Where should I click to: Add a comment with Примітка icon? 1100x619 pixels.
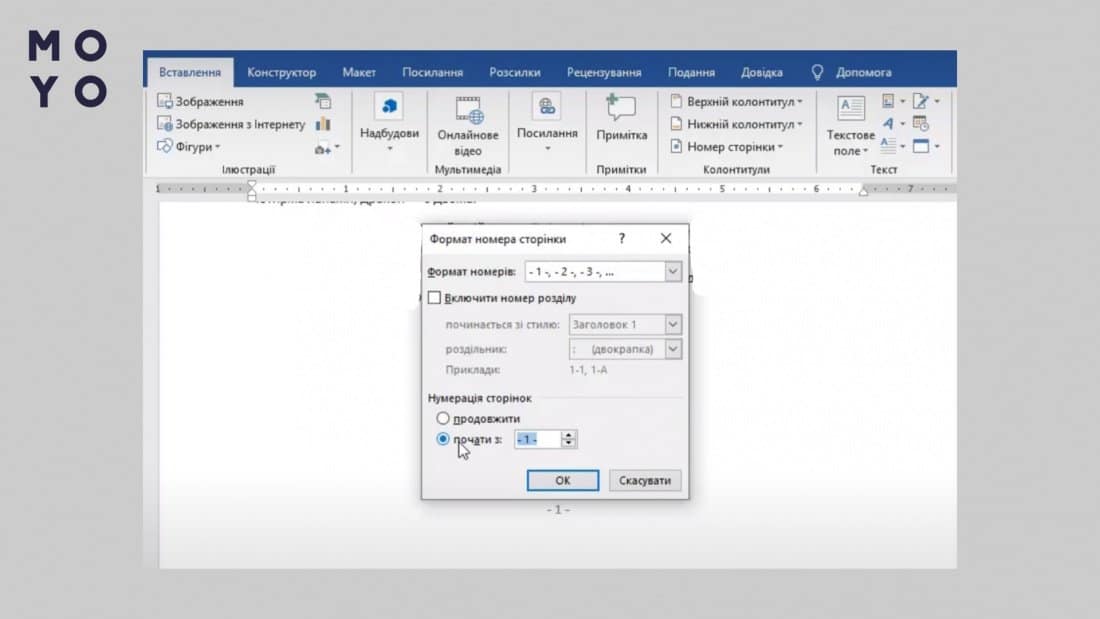coord(621,108)
